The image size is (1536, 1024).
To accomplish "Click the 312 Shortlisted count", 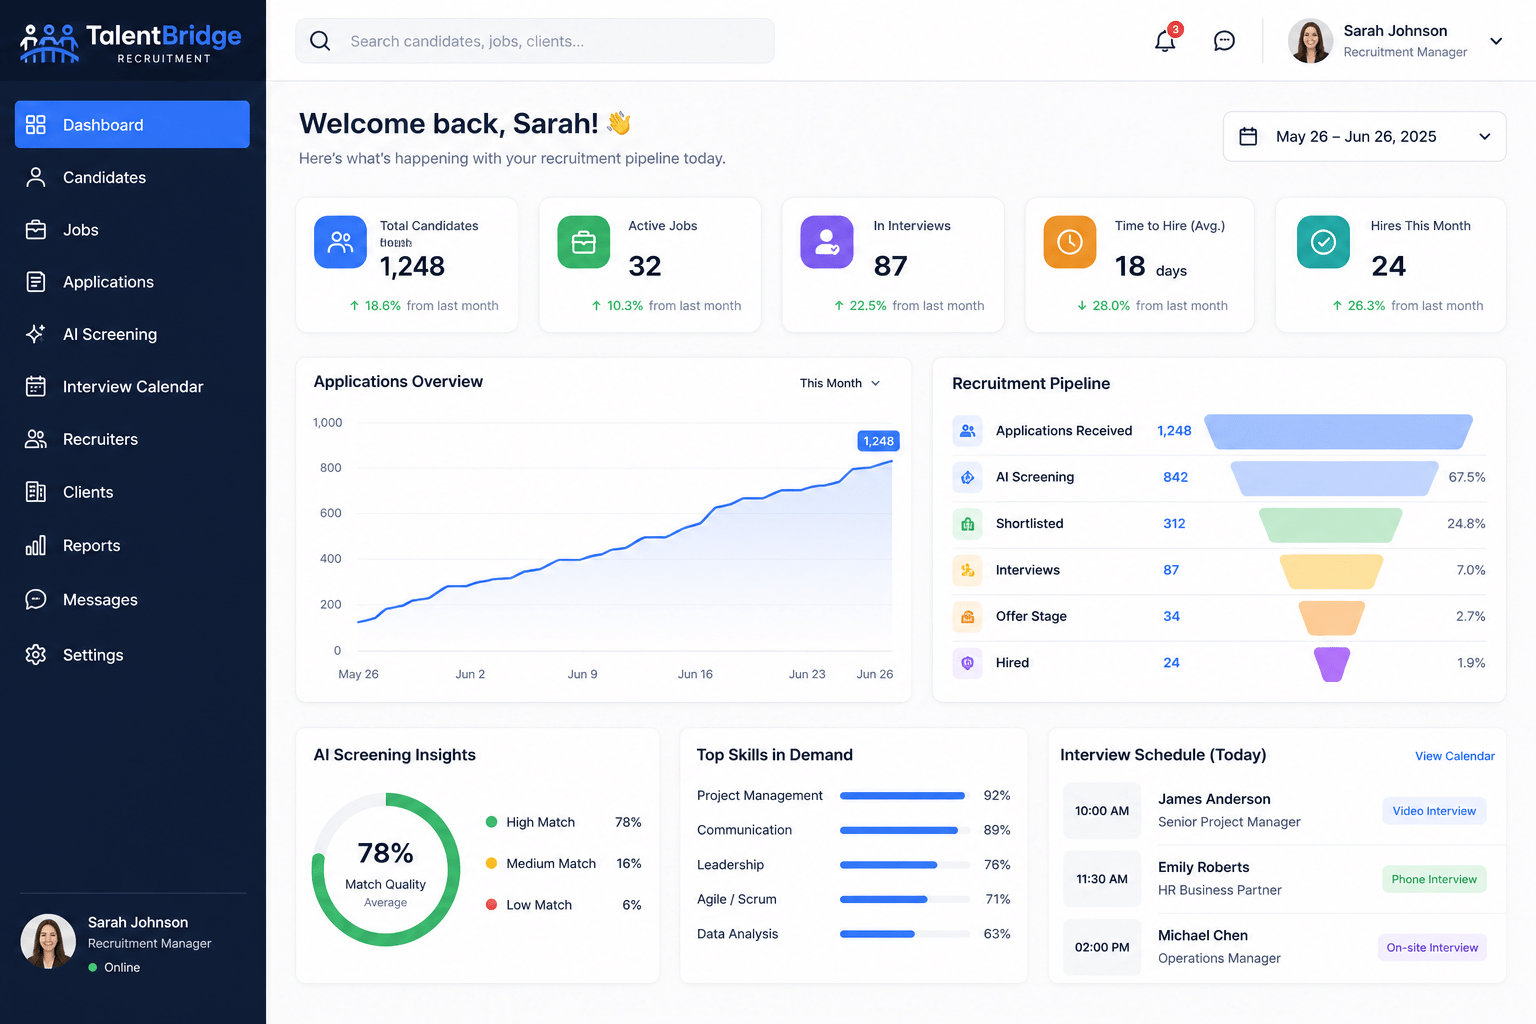I will (1175, 523).
